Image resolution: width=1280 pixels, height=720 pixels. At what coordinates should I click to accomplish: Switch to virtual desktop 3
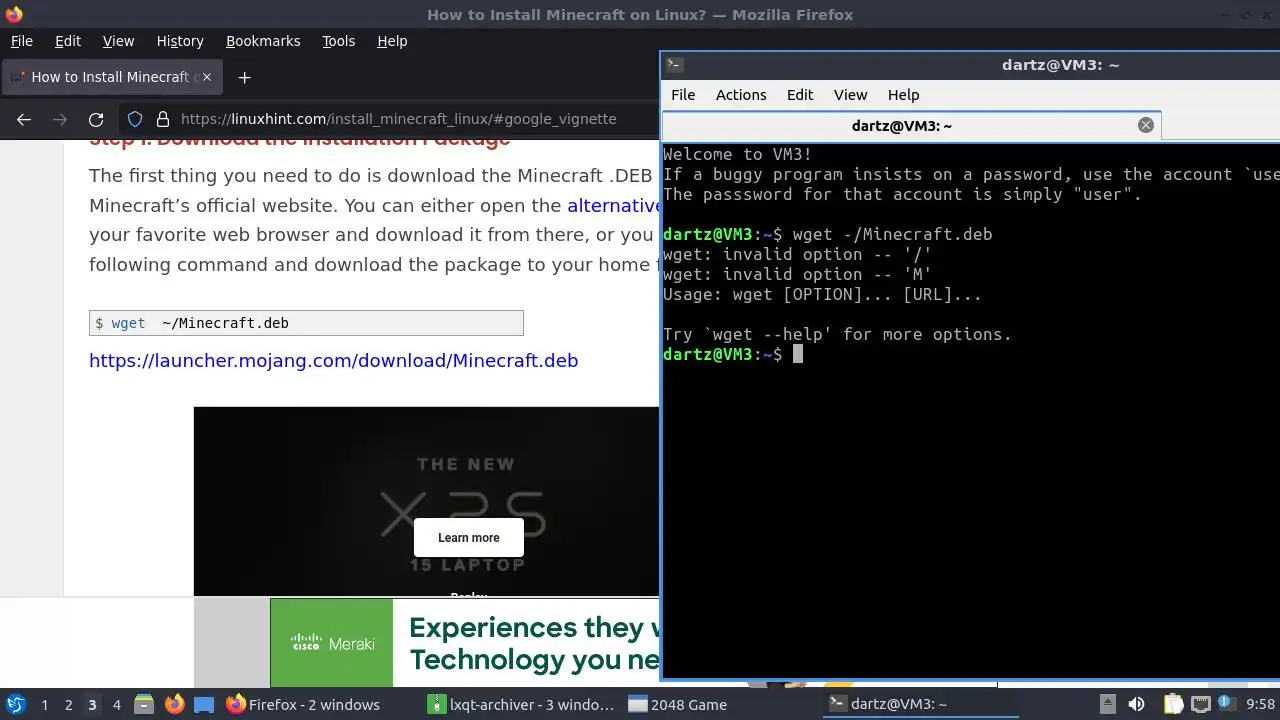(x=92, y=705)
